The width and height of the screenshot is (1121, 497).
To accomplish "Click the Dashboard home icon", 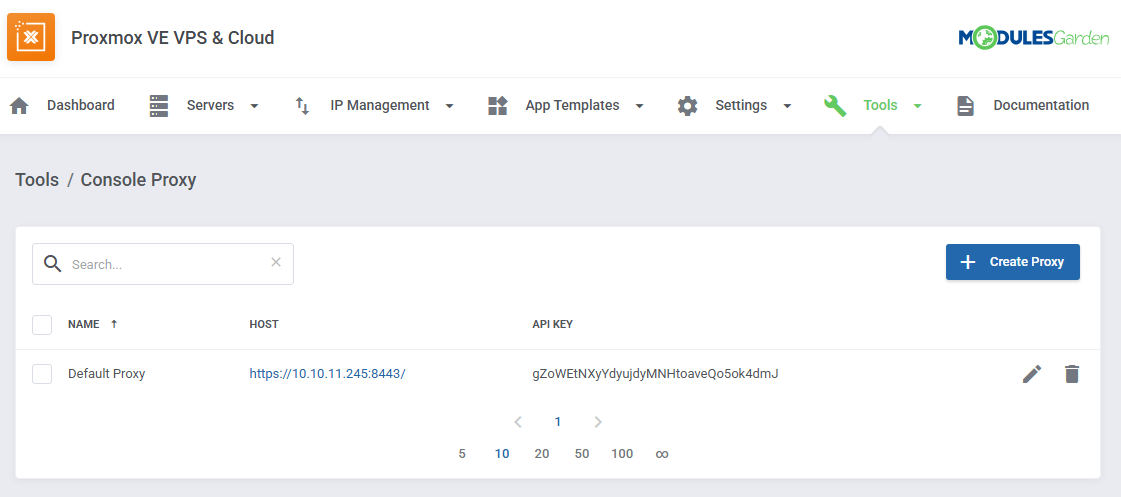I will 19,106.
